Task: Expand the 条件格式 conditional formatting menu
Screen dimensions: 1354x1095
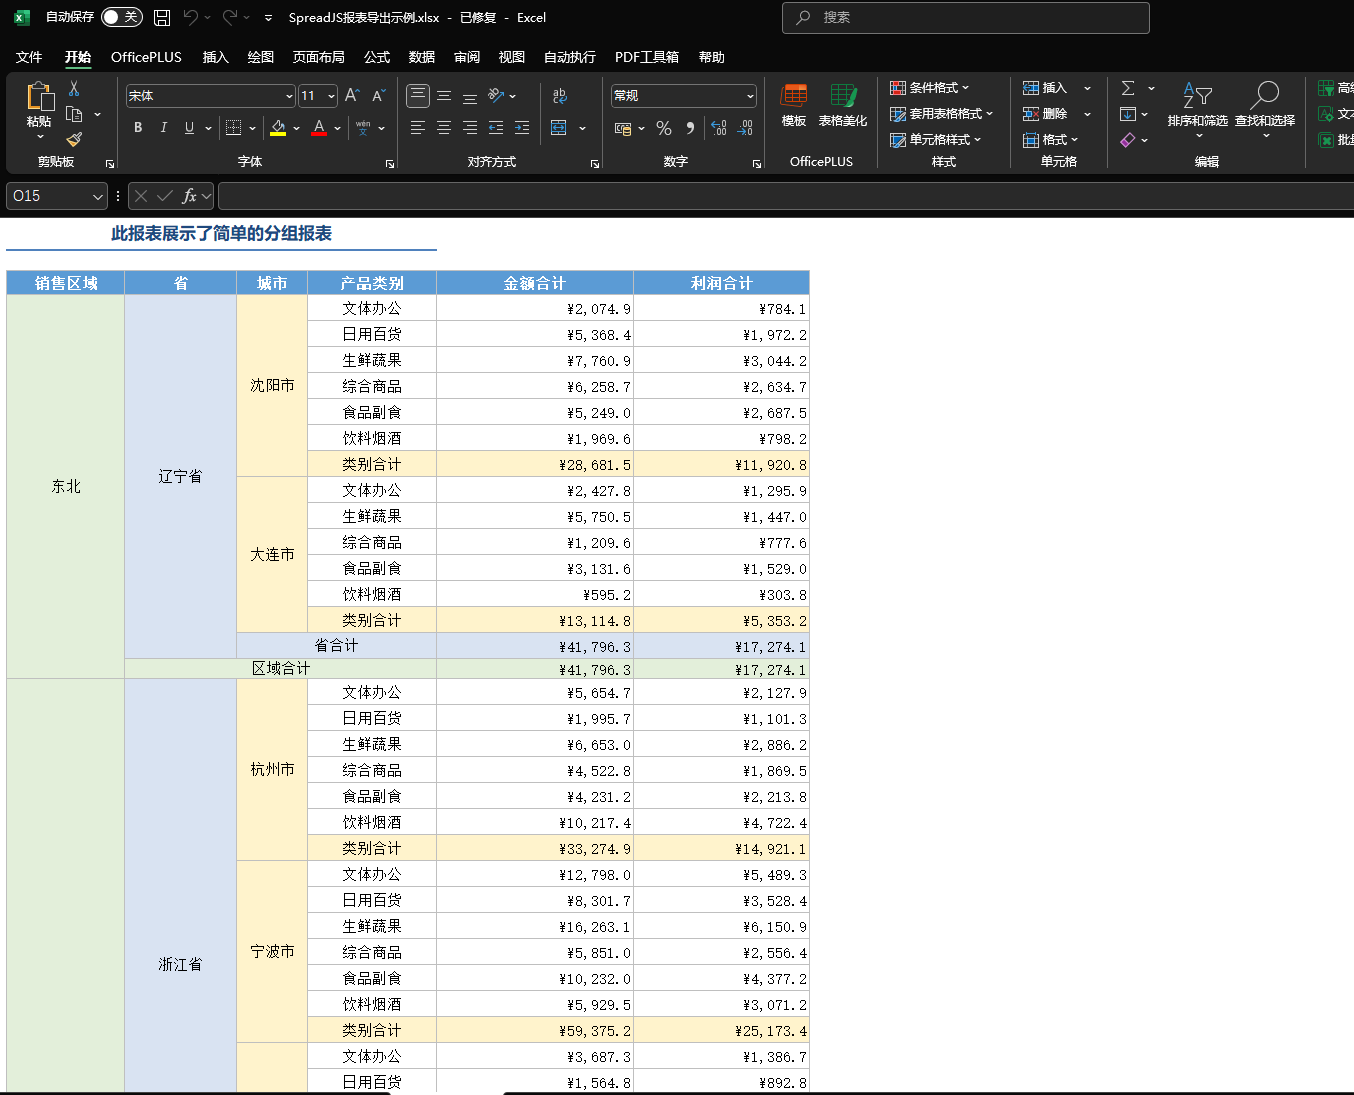Action: click(x=930, y=88)
